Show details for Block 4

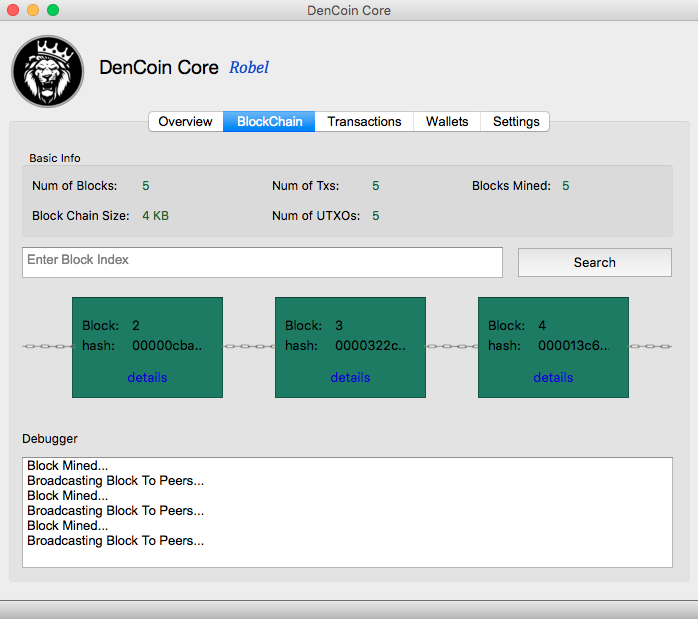pyautogui.click(x=553, y=377)
